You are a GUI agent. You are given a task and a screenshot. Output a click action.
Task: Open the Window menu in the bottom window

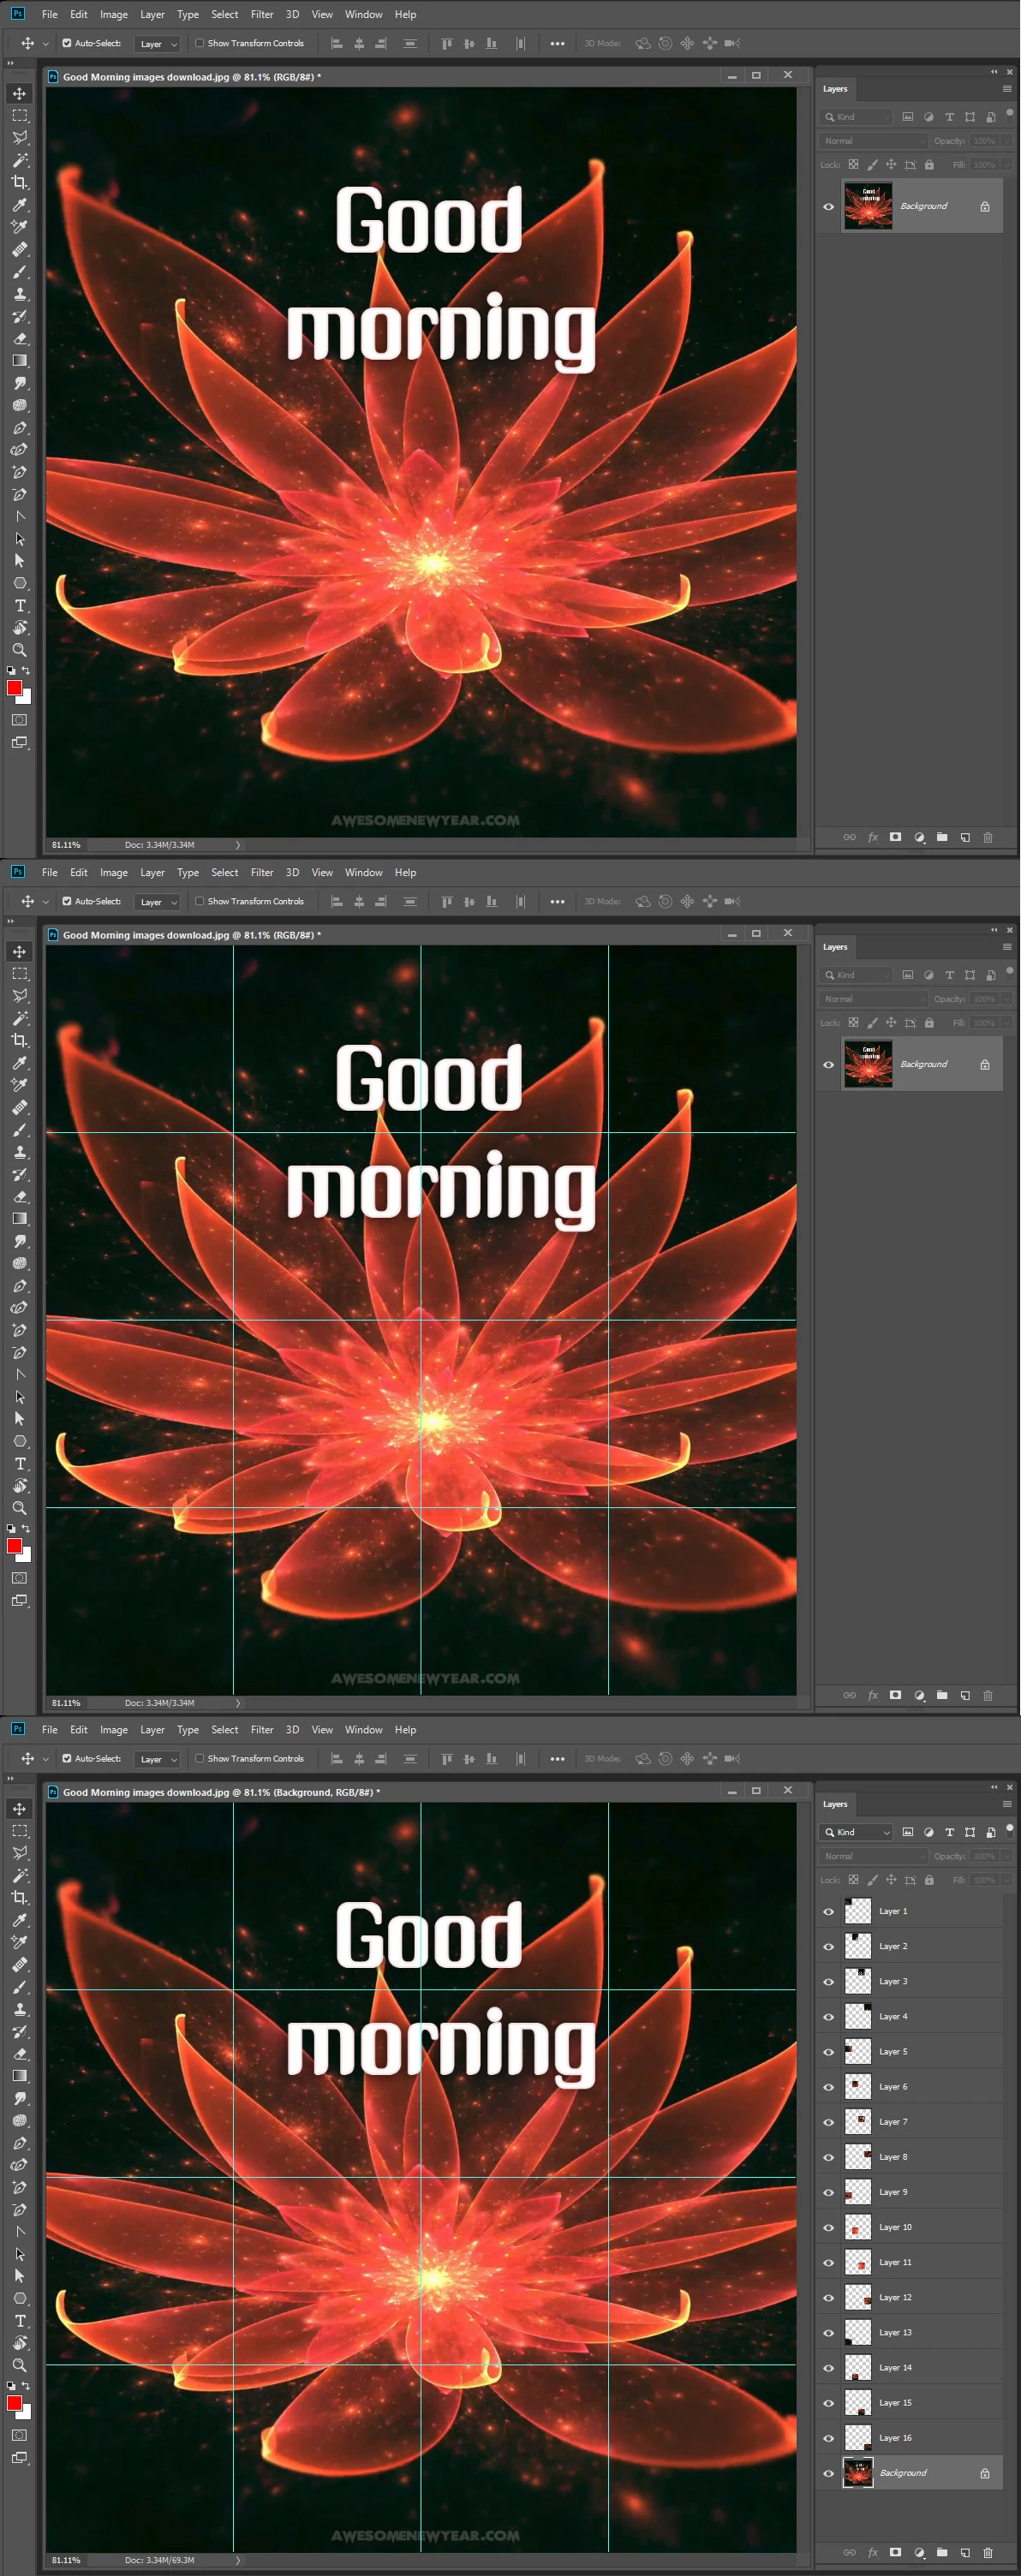pos(364,1730)
